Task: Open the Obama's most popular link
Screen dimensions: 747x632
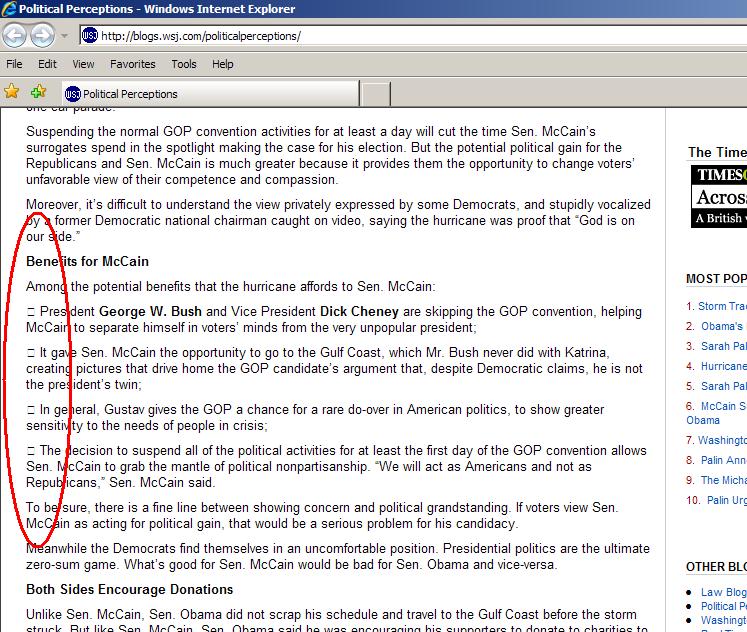Action: [724, 326]
